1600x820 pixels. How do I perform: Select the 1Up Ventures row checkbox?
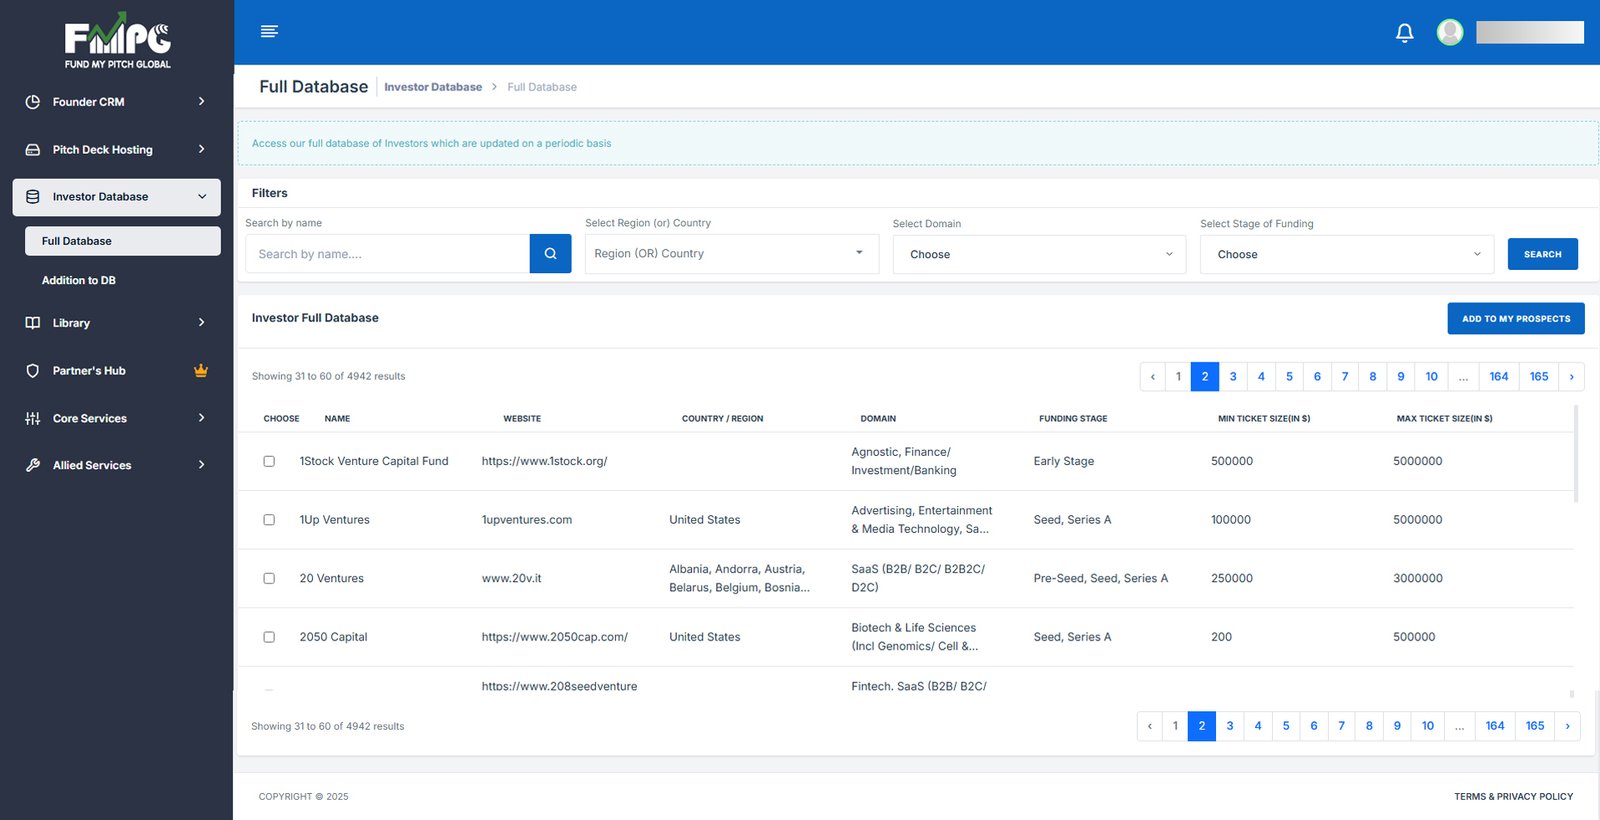269,520
